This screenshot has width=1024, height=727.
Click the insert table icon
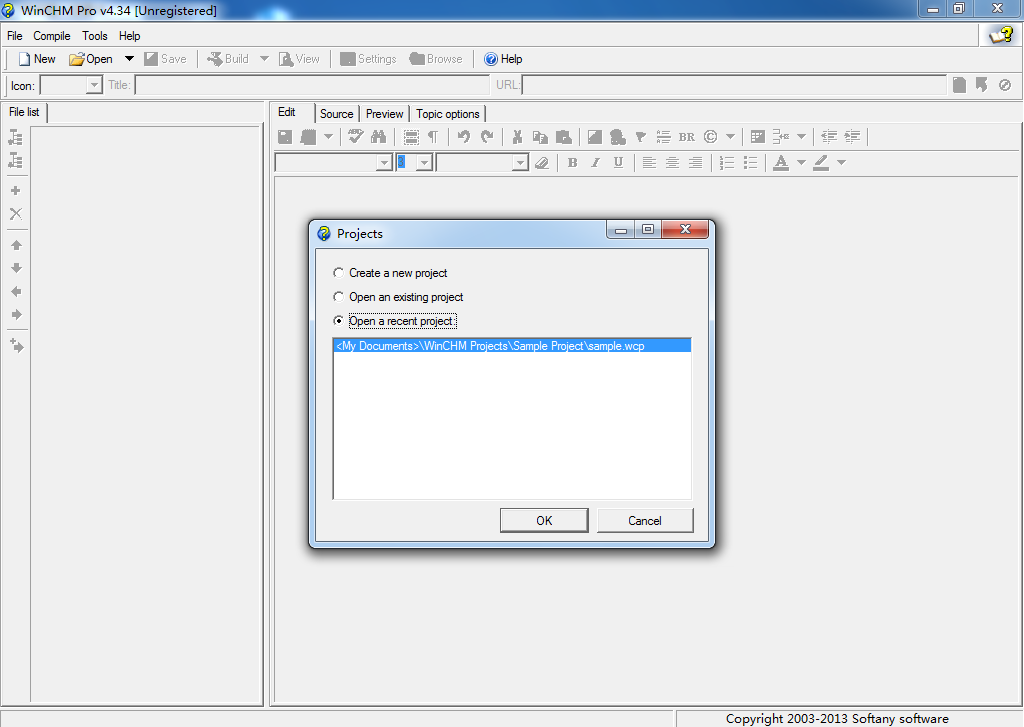click(x=758, y=137)
